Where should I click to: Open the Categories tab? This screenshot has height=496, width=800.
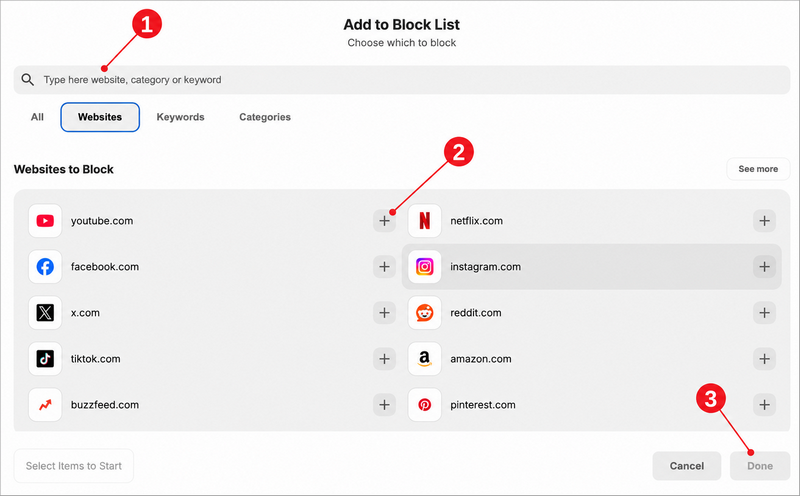pyautogui.click(x=265, y=117)
